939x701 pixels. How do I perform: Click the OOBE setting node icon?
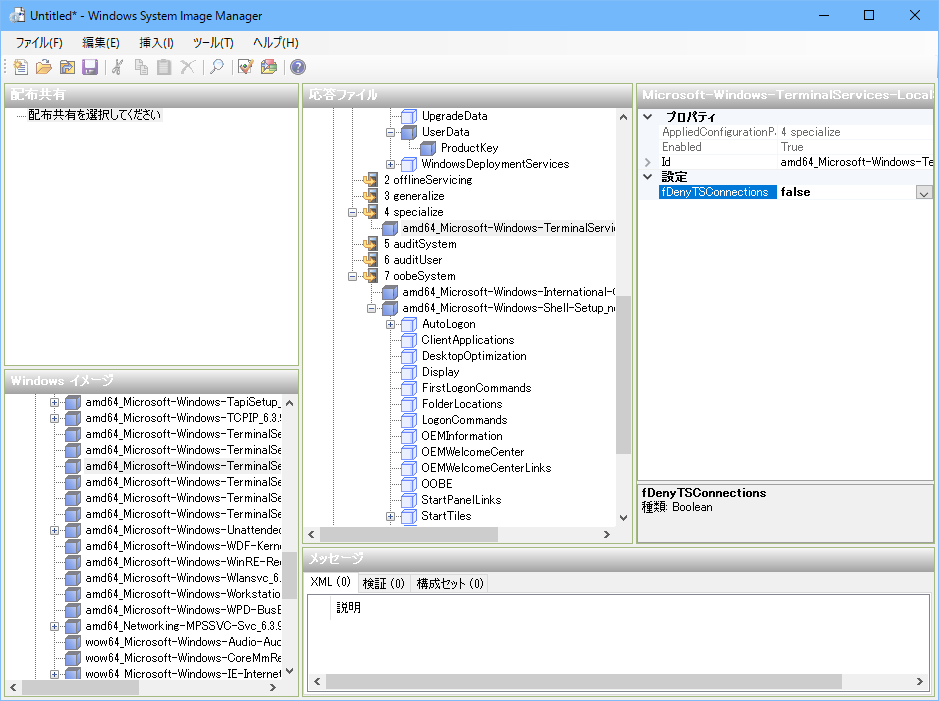[x=409, y=484]
